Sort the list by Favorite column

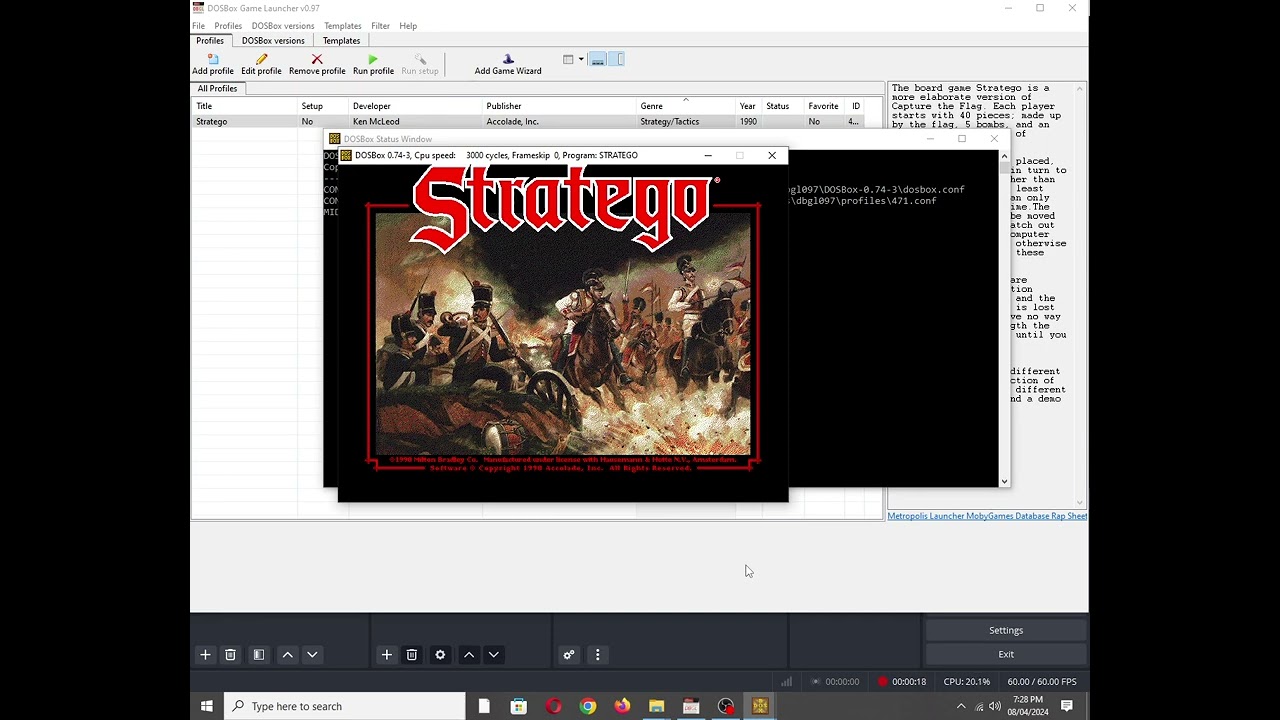coord(825,106)
